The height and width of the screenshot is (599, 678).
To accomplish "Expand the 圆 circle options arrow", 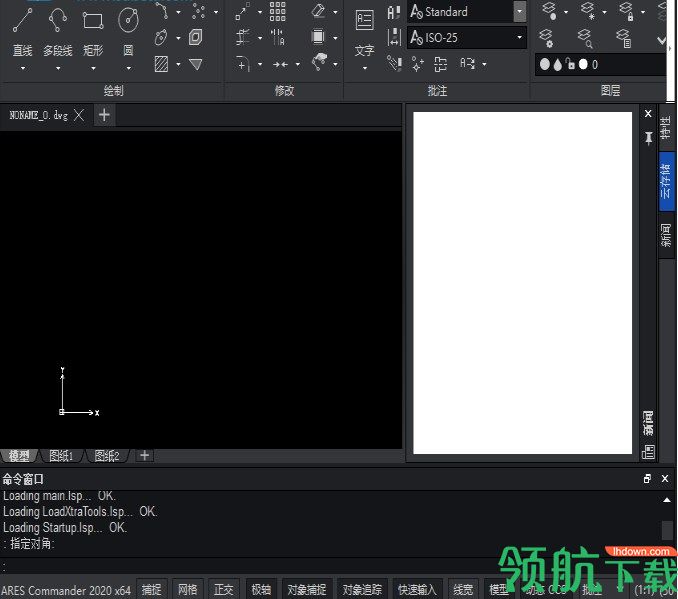I will click(x=128, y=68).
